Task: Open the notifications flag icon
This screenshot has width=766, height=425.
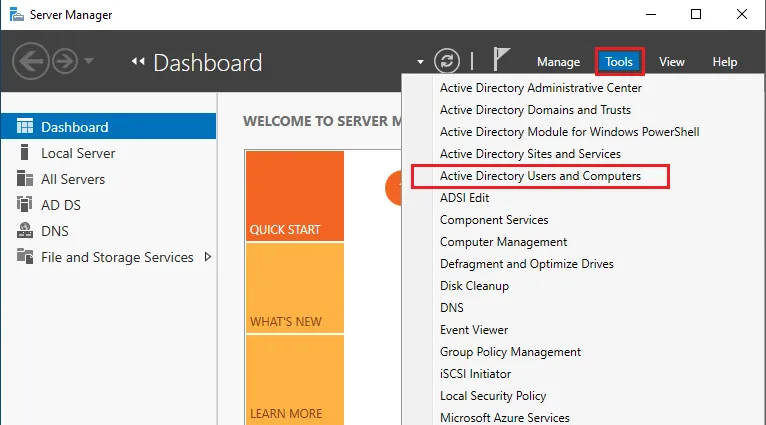Action: pyautogui.click(x=501, y=59)
